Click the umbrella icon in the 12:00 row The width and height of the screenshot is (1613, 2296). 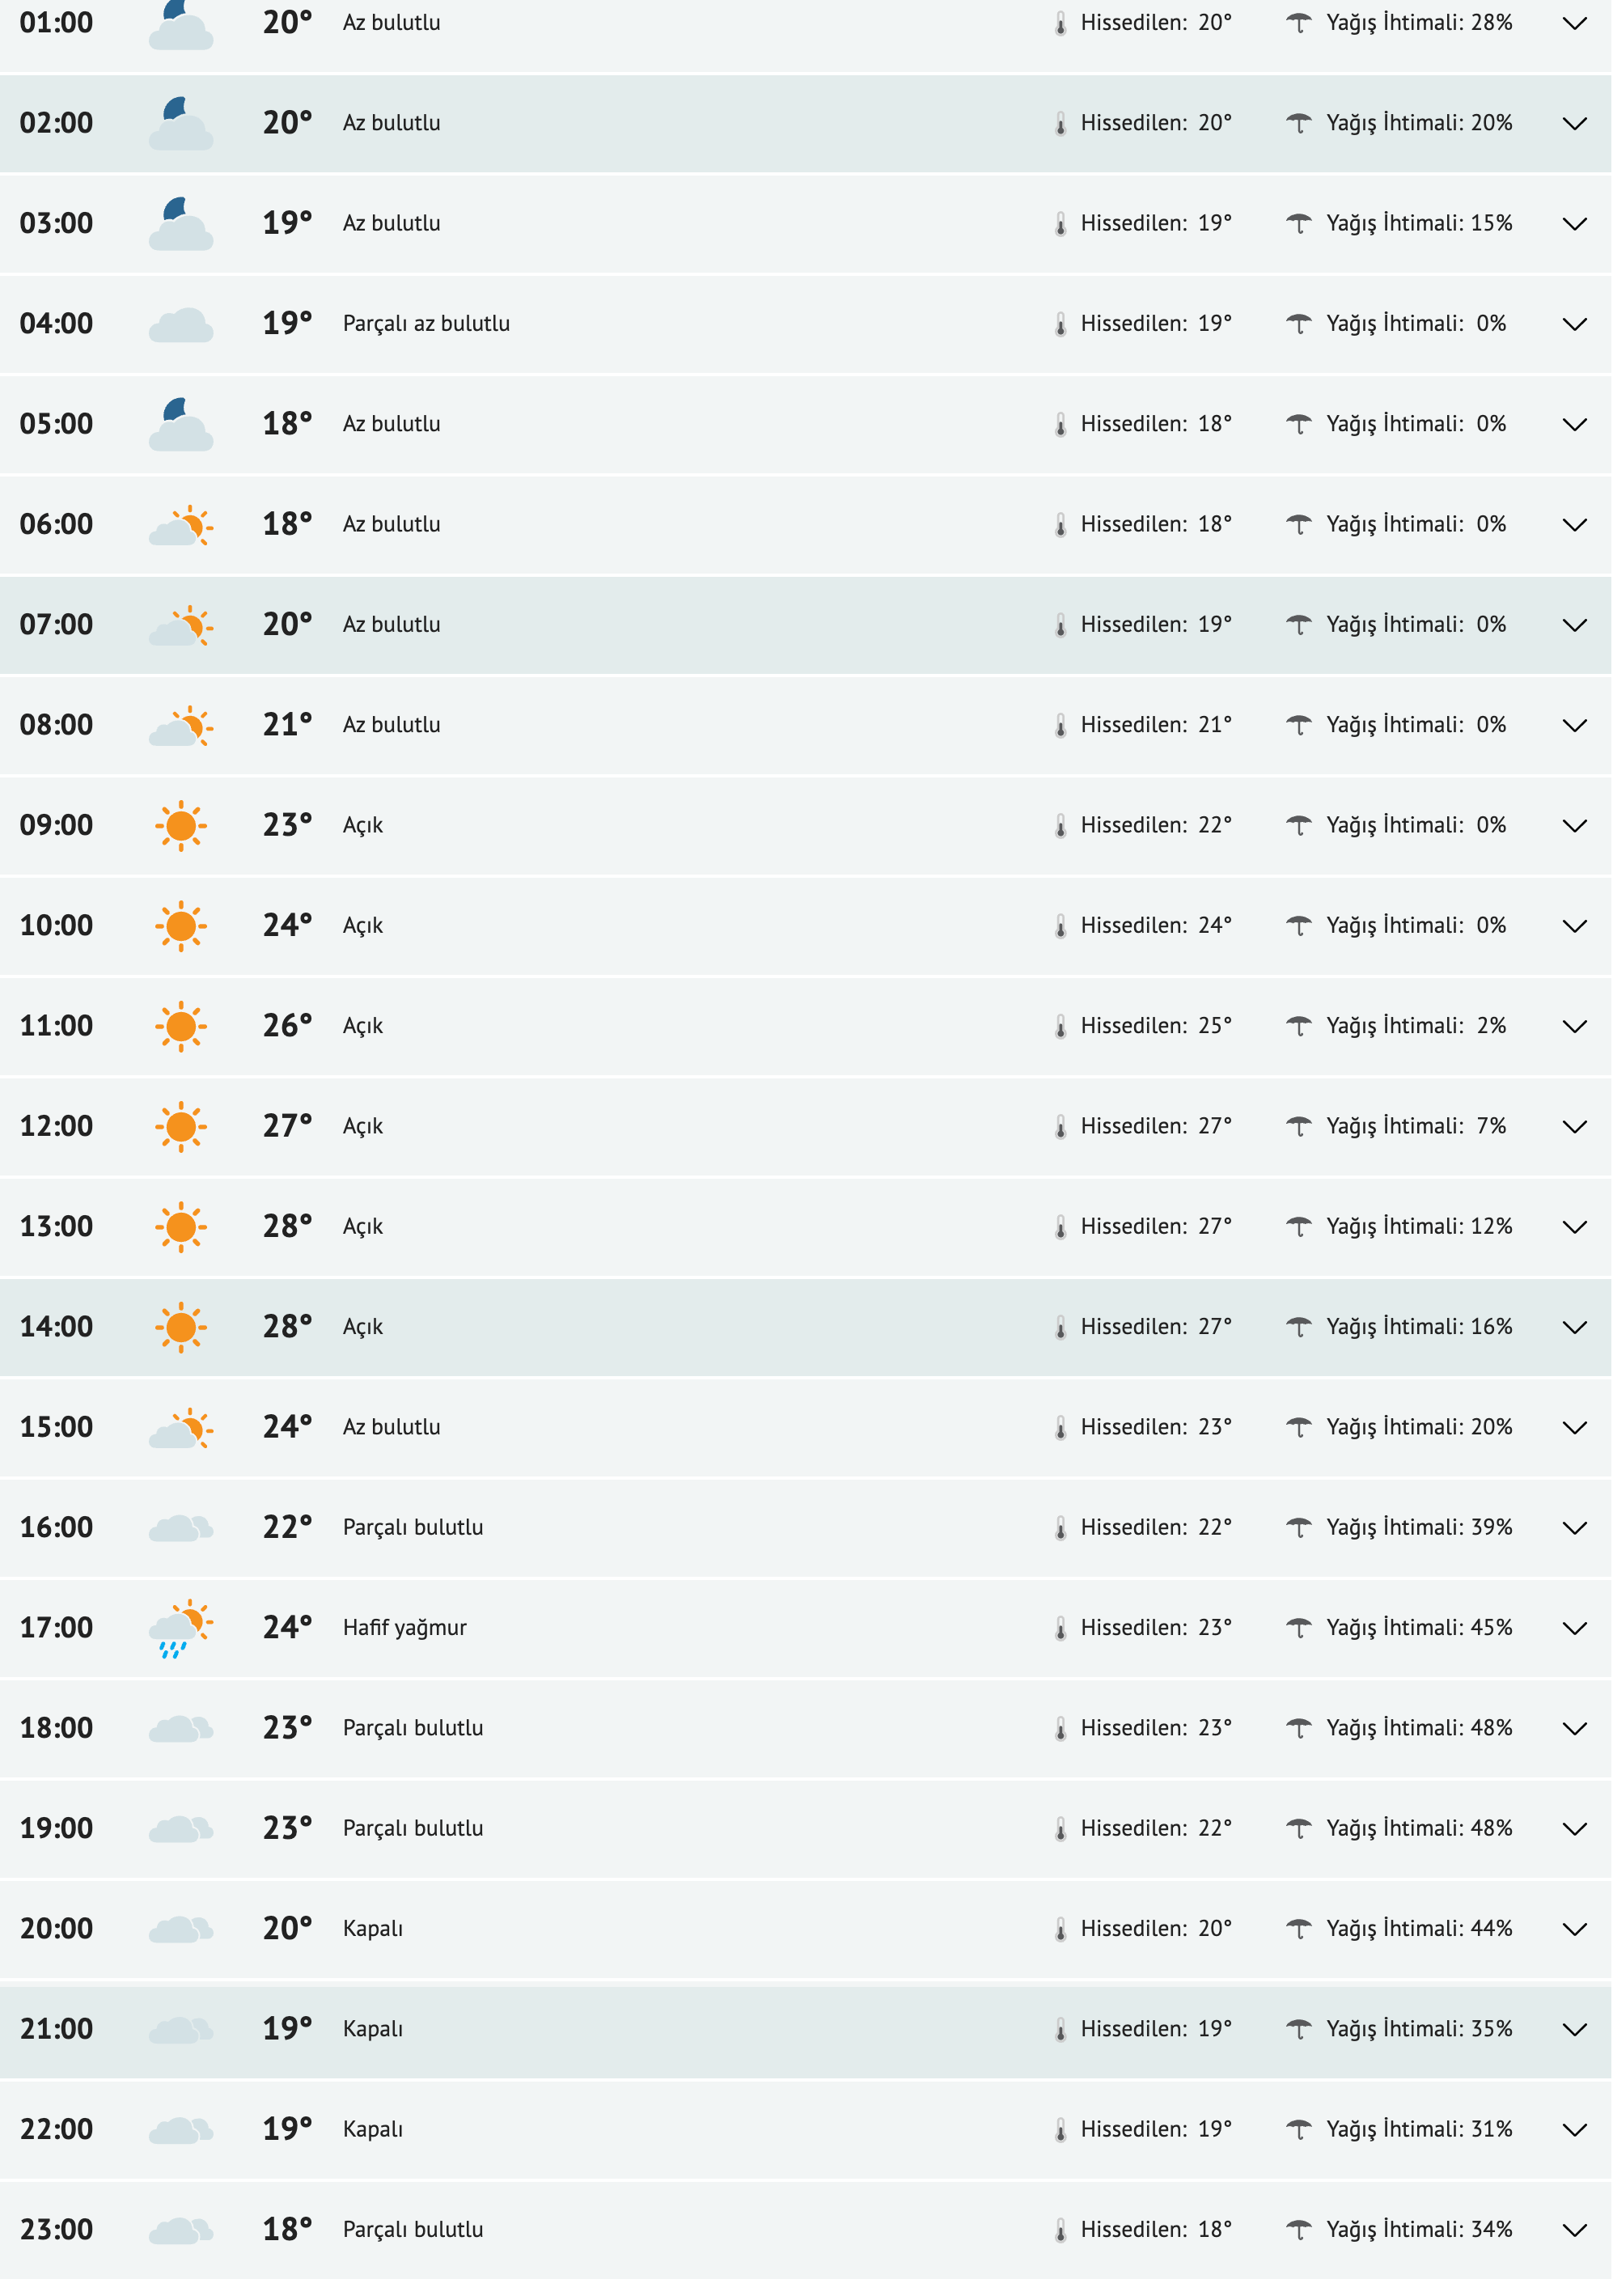(1299, 1127)
